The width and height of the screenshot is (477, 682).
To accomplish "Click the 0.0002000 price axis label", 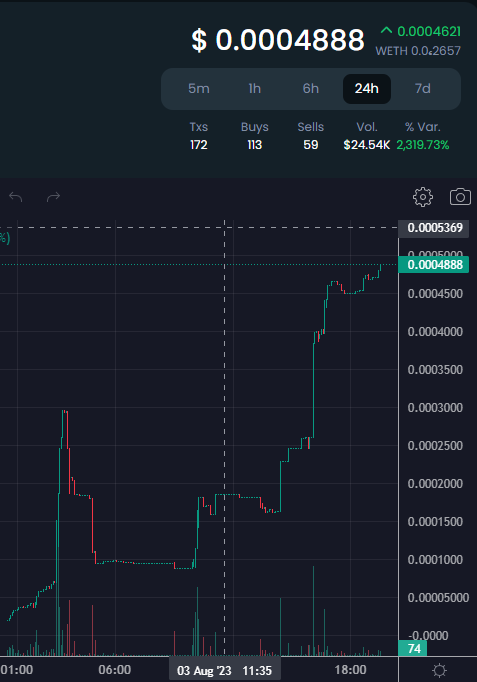I will click(435, 483).
